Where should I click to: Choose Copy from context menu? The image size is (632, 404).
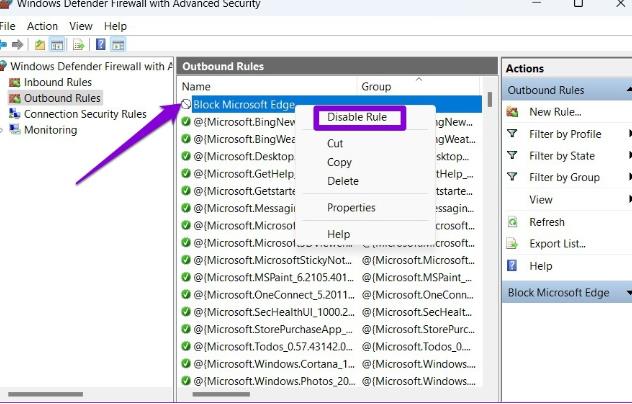click(x=339, y=162)
